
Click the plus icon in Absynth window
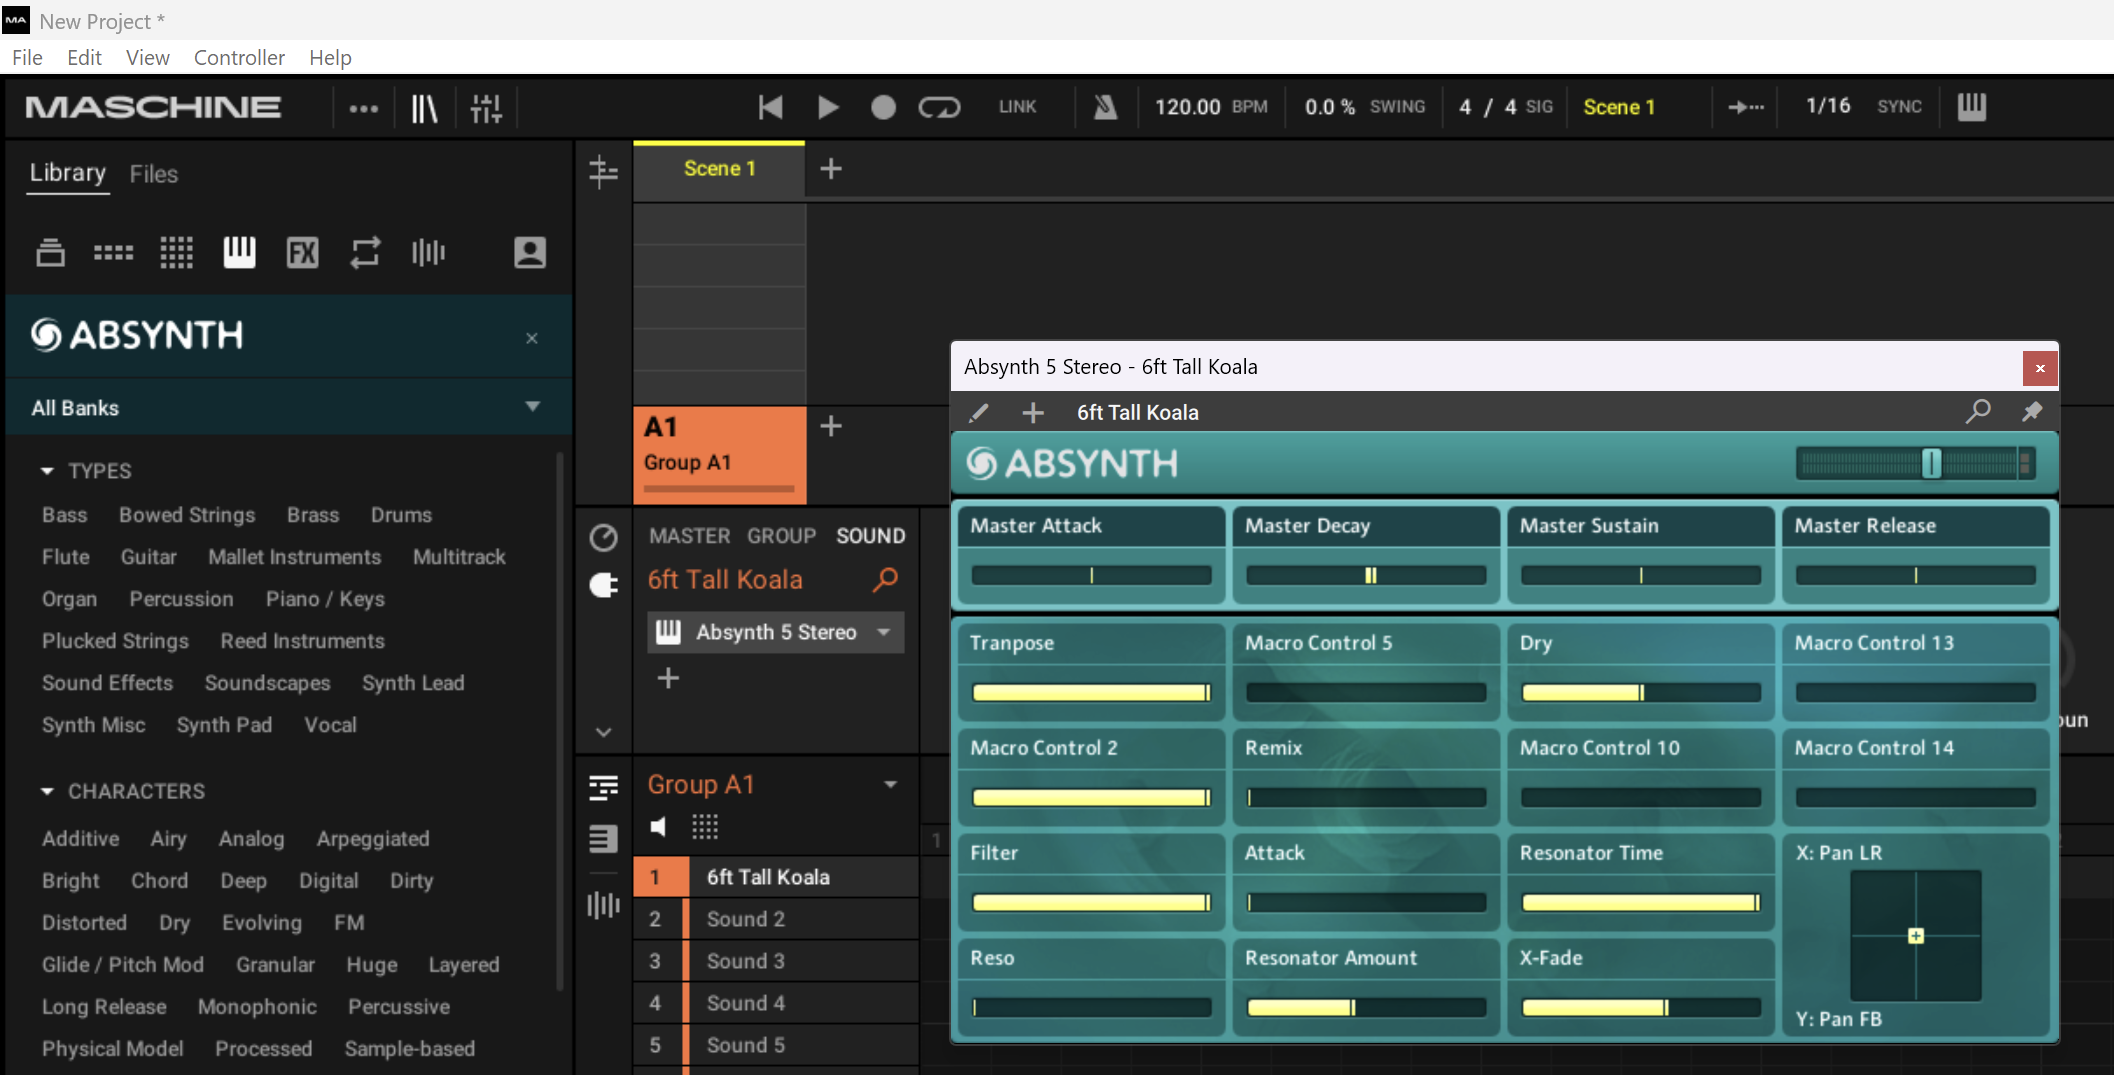click(1033, 412)
